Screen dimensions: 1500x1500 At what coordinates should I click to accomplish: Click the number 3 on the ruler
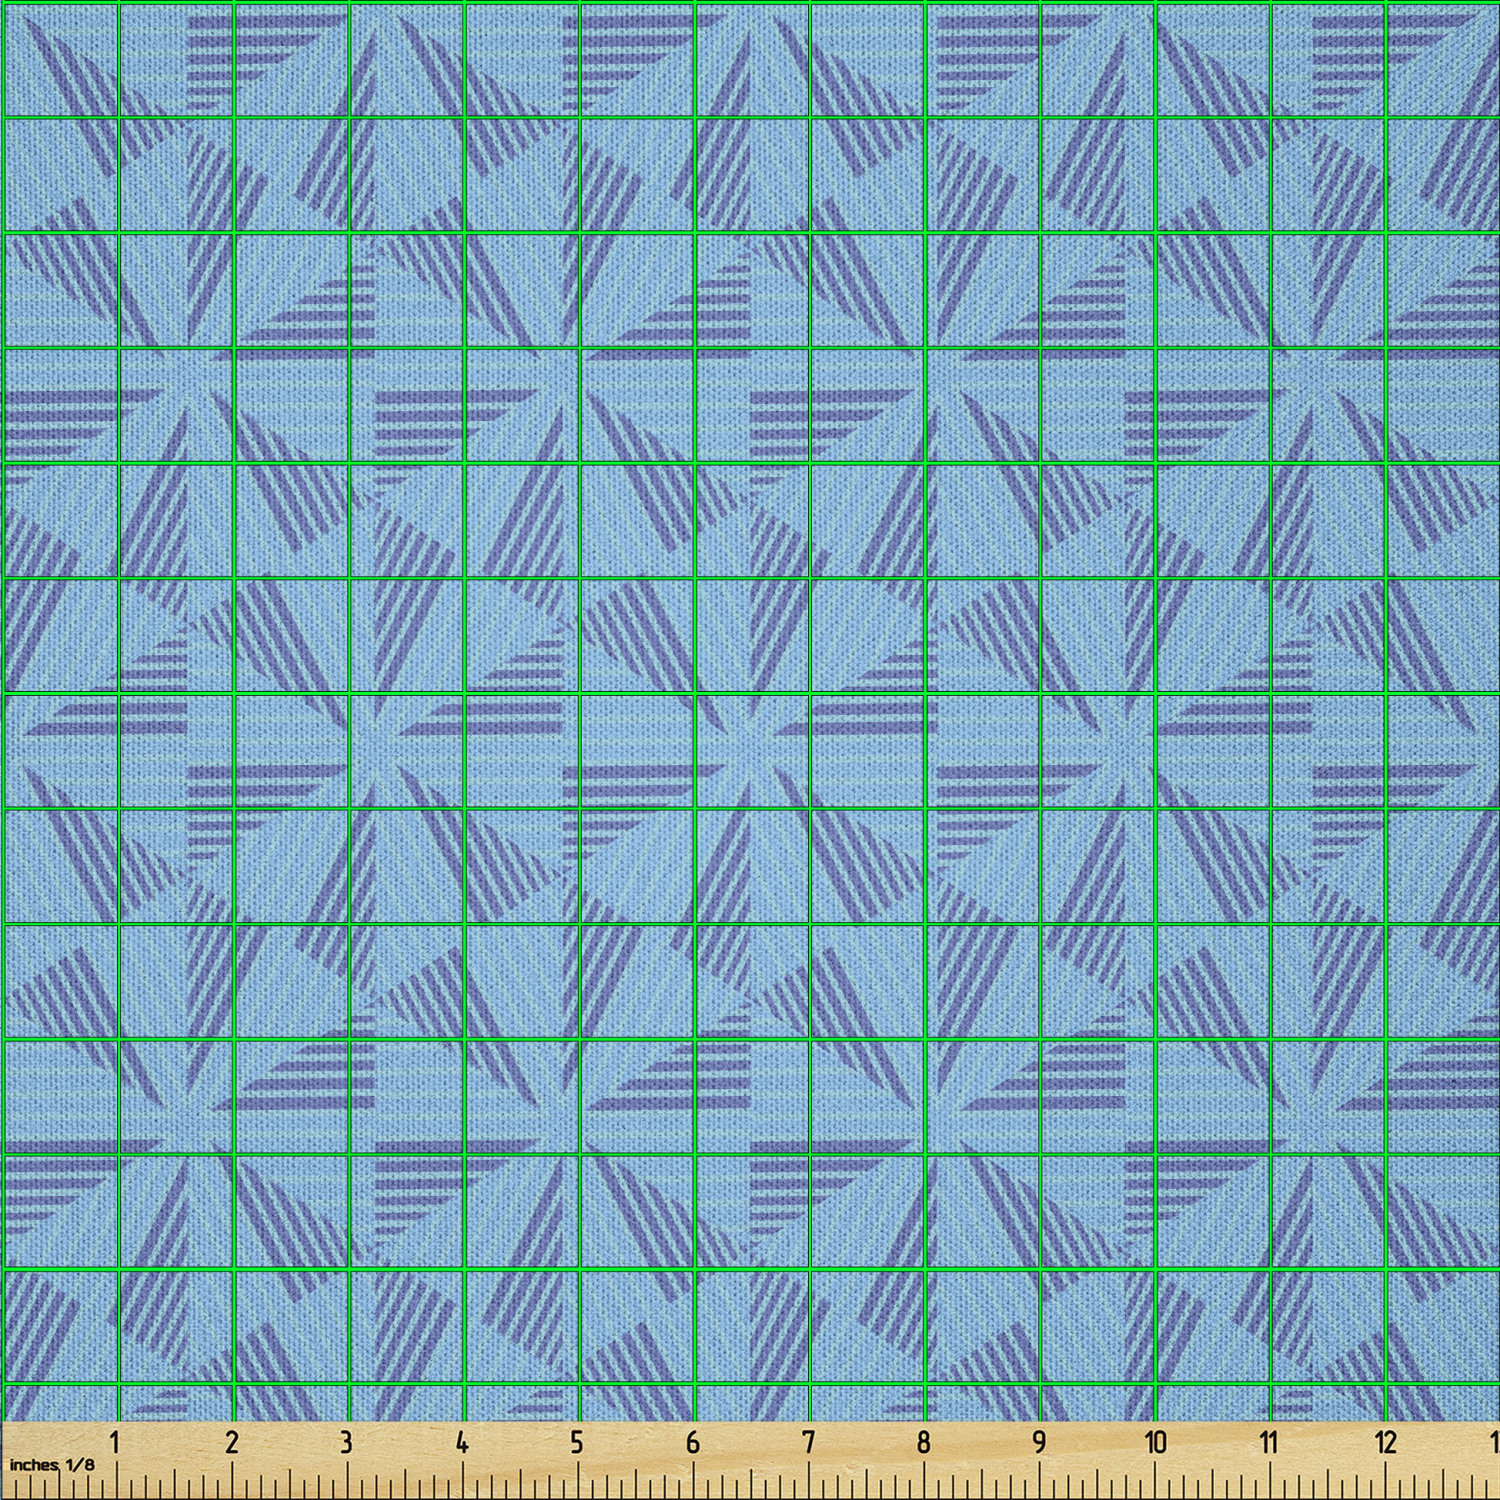click(x=346, y=1442)
